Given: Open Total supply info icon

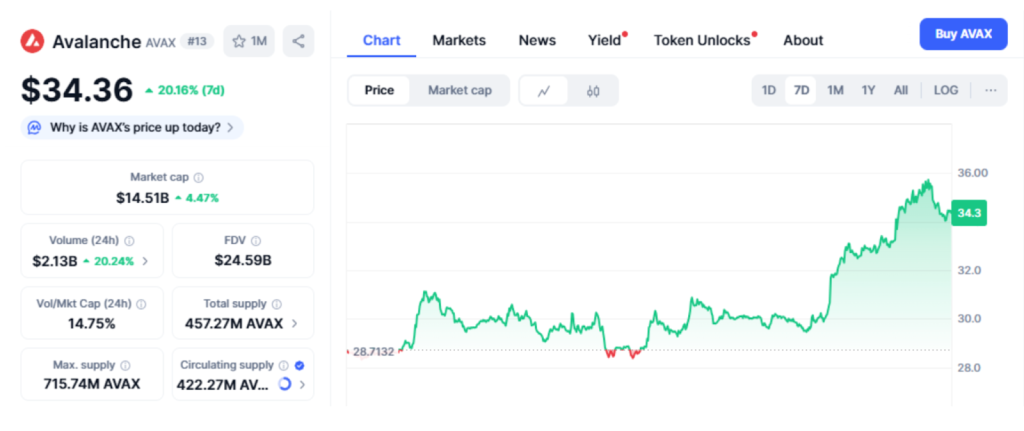Looking at the screenshot, I should [x=277, y=304].
